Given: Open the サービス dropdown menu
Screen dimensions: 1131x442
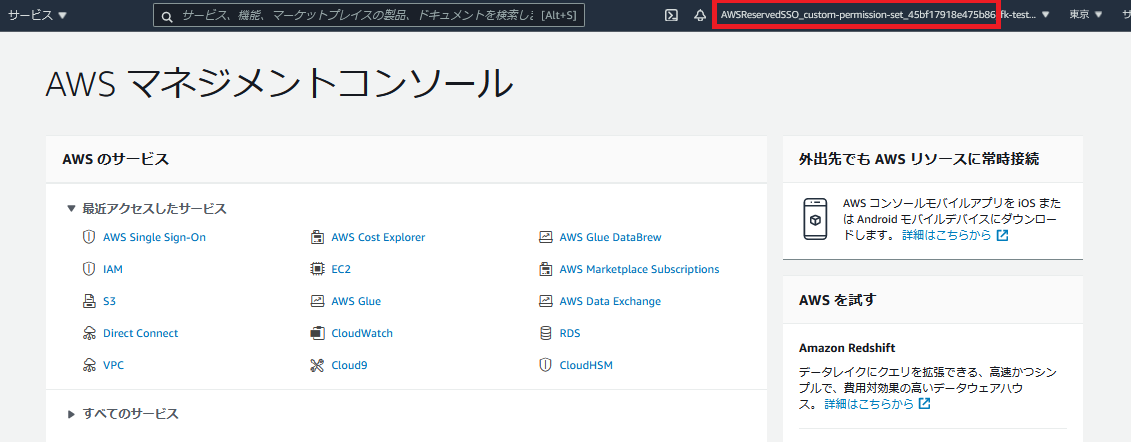Looking at the screenshot, I should (x=38, y=15).
